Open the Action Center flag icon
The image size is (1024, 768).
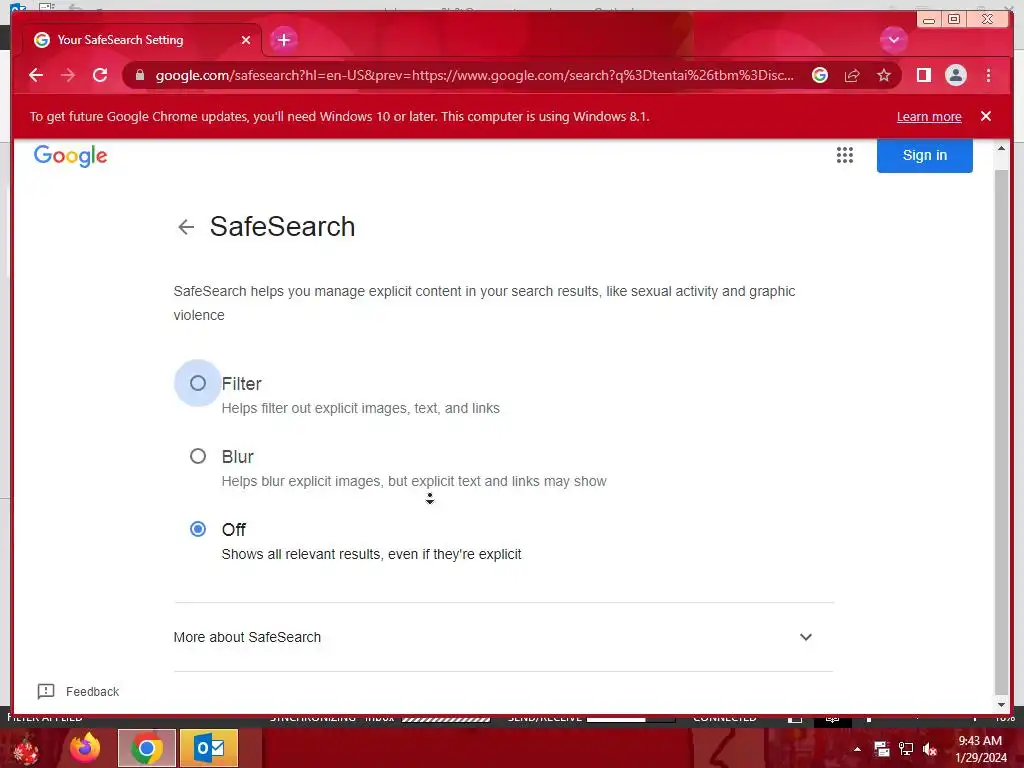(882, 749)
